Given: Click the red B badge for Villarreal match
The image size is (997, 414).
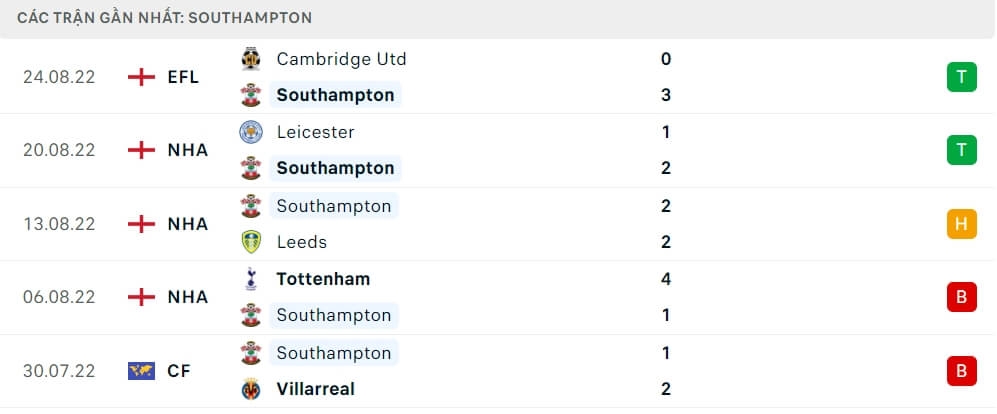Looking at the screenshot, I should (961, 371).
